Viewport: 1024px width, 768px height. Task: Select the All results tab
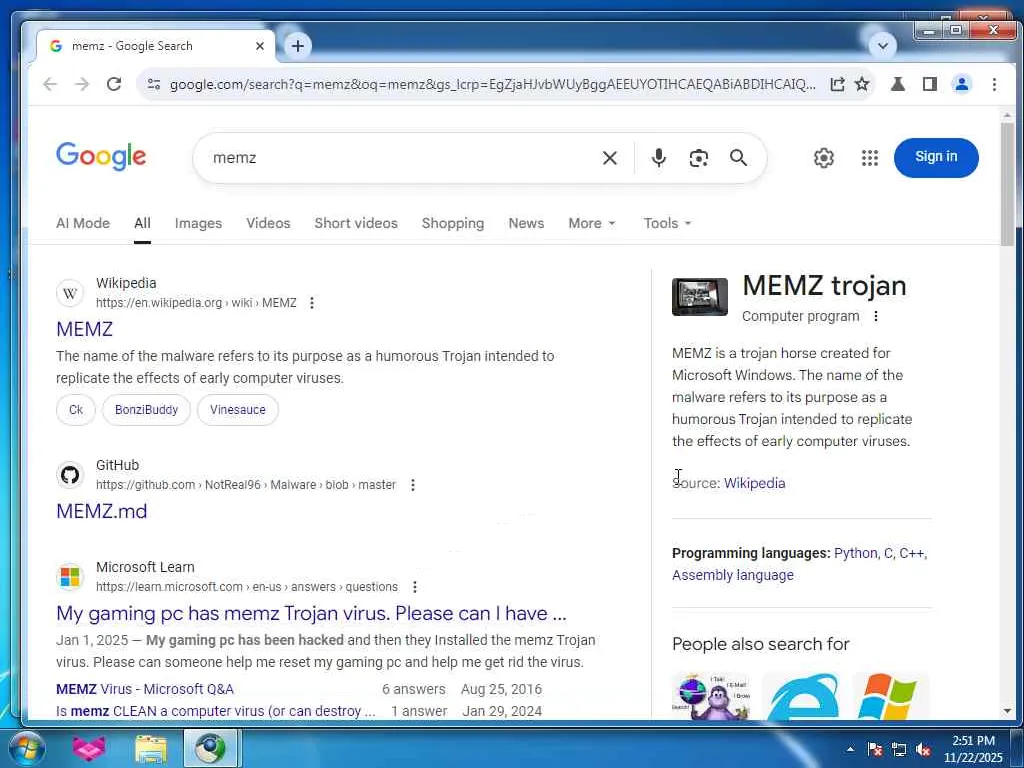point(142,223)
